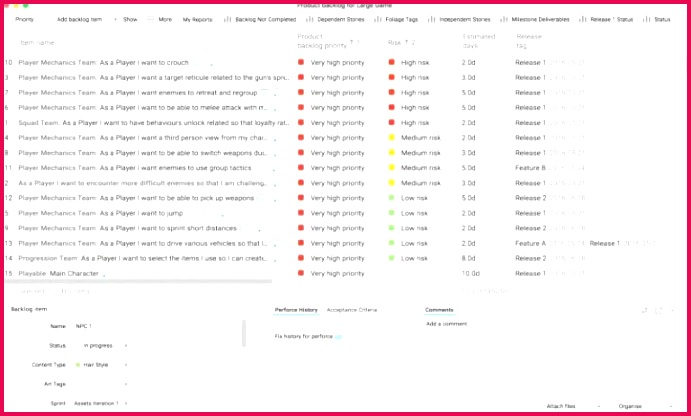This screenshot has width=691, height=416.
Task: Click sort arrow on Product backlog priority column
Action: tap(352, 42)
